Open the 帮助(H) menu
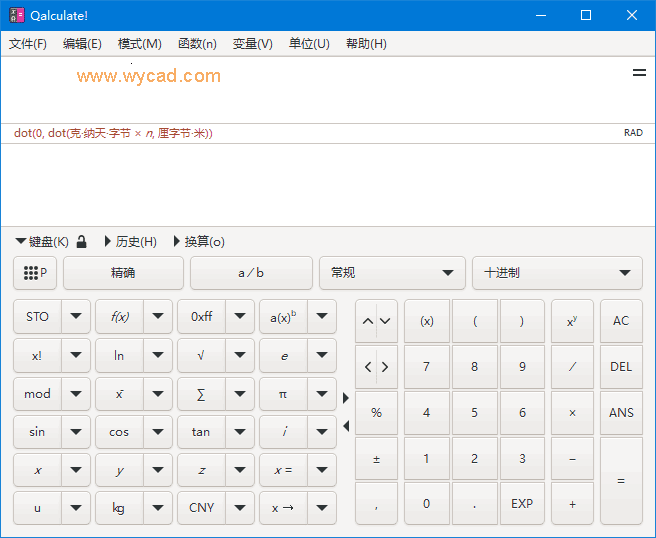The width and height of the screenshot is (656, 538). 366,44
